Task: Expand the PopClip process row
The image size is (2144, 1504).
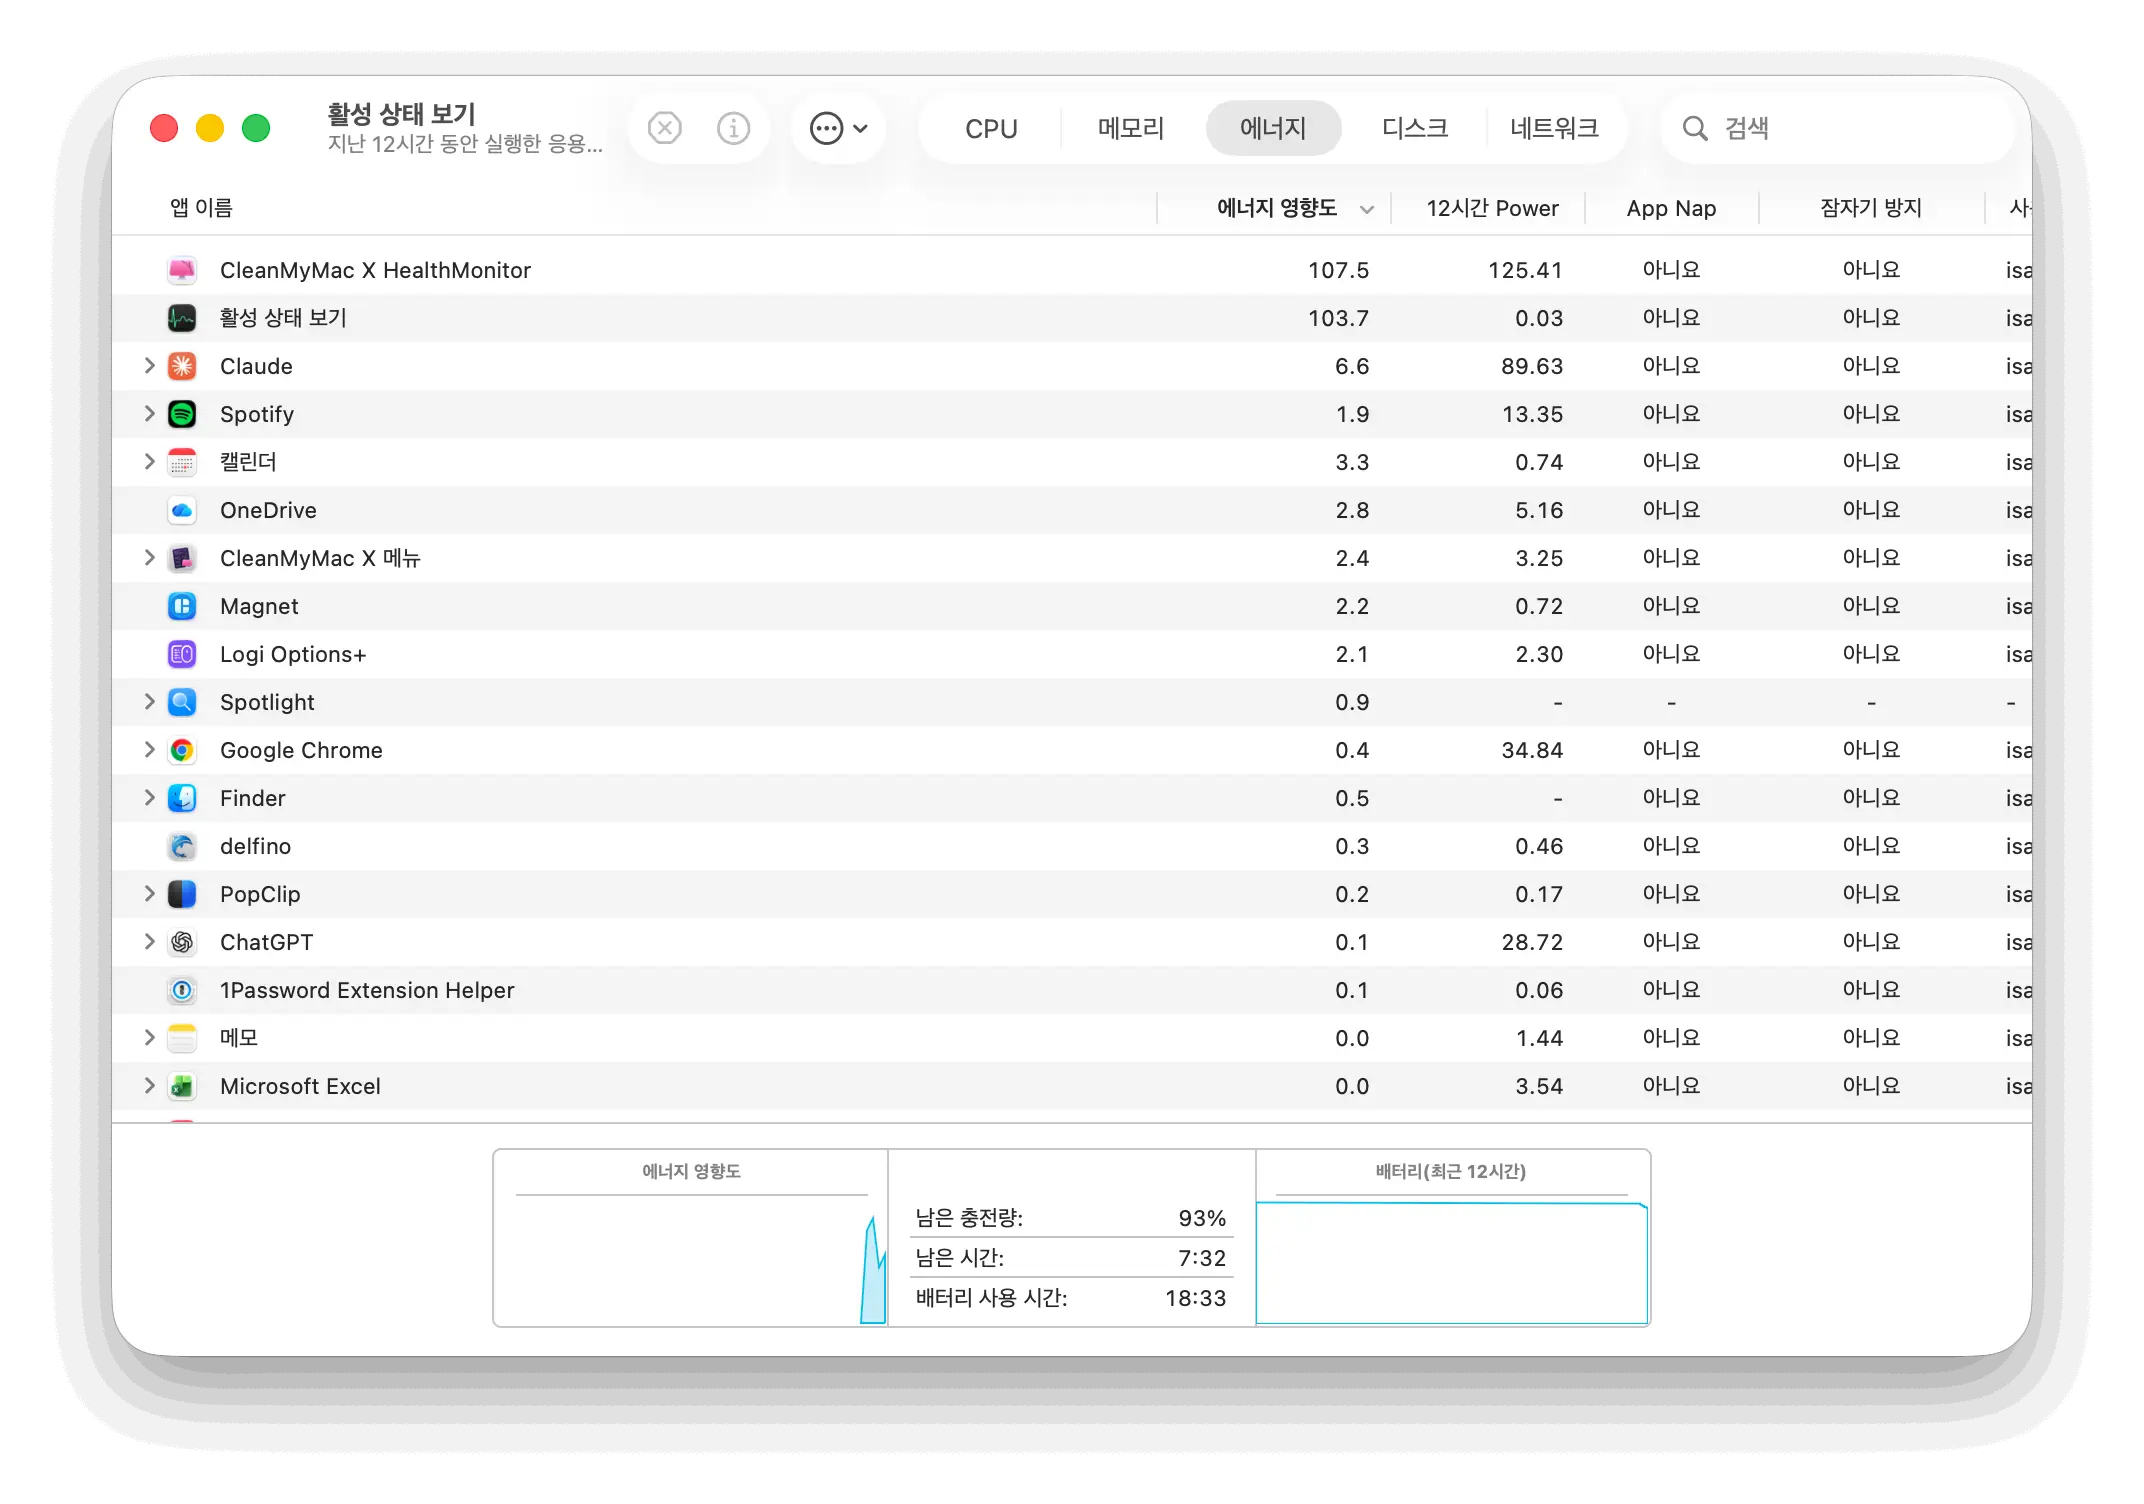Action: 149,894
